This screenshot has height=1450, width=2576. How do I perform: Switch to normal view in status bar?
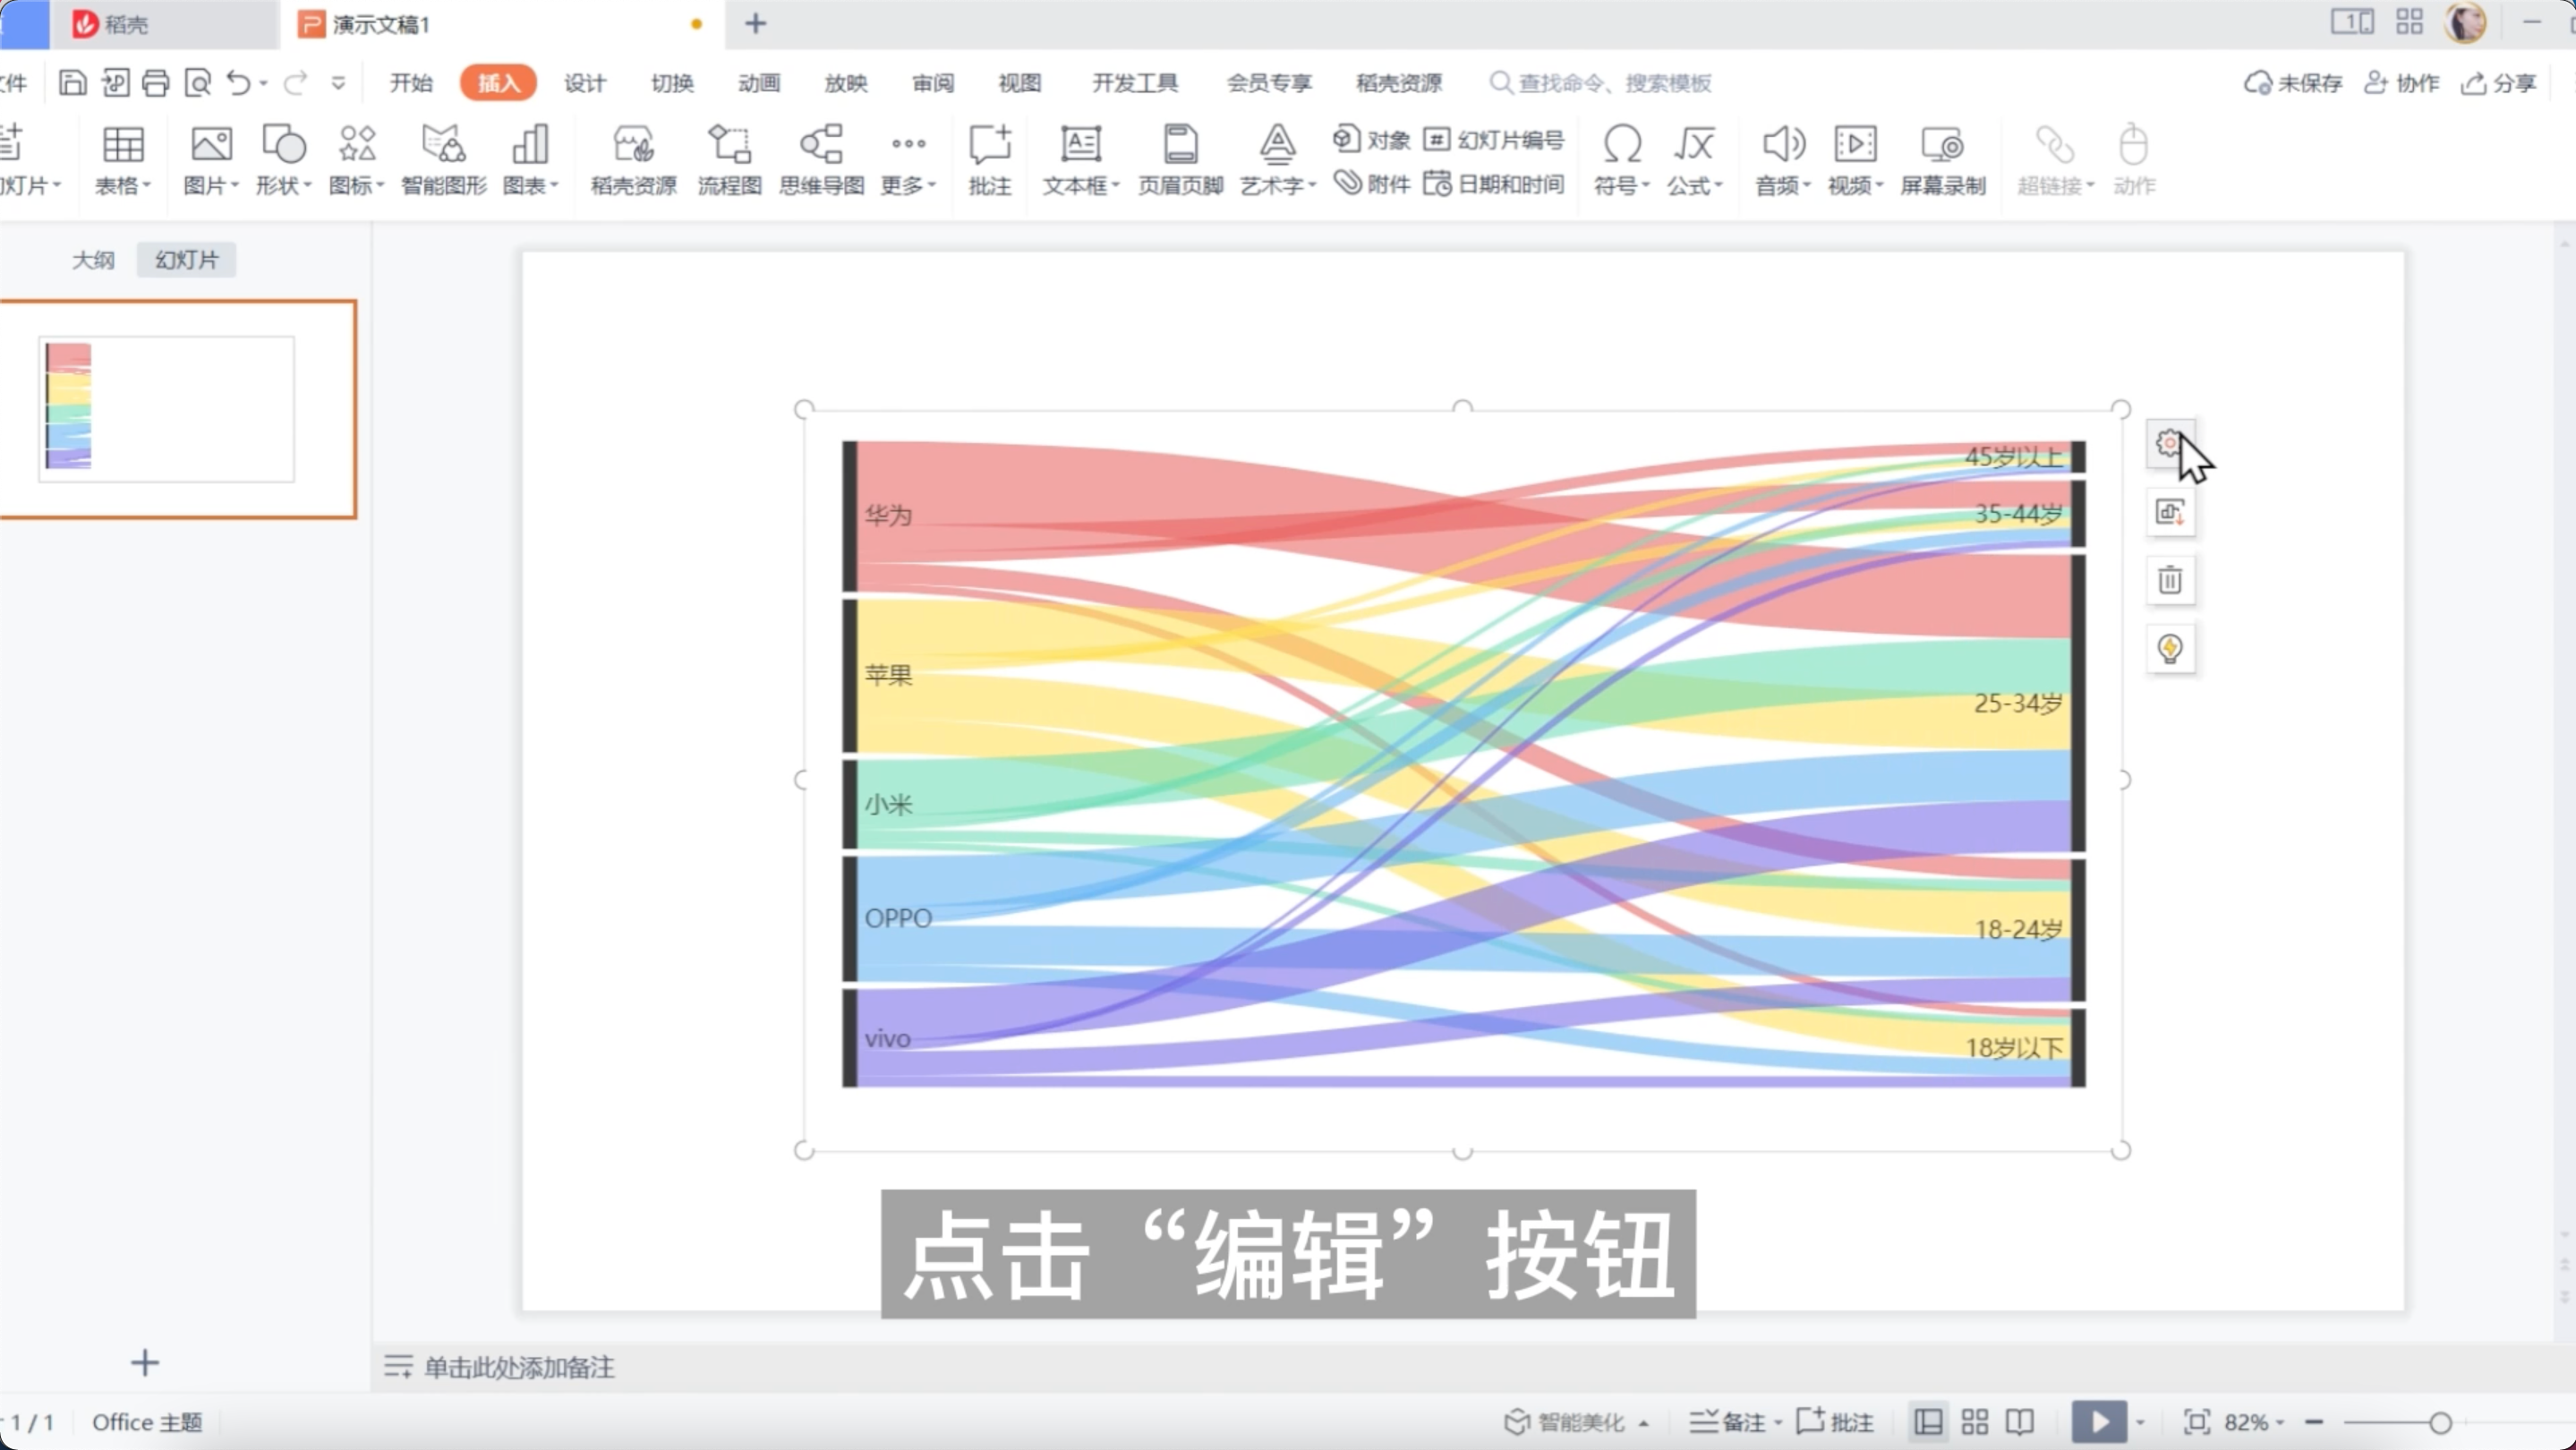1928,1421
